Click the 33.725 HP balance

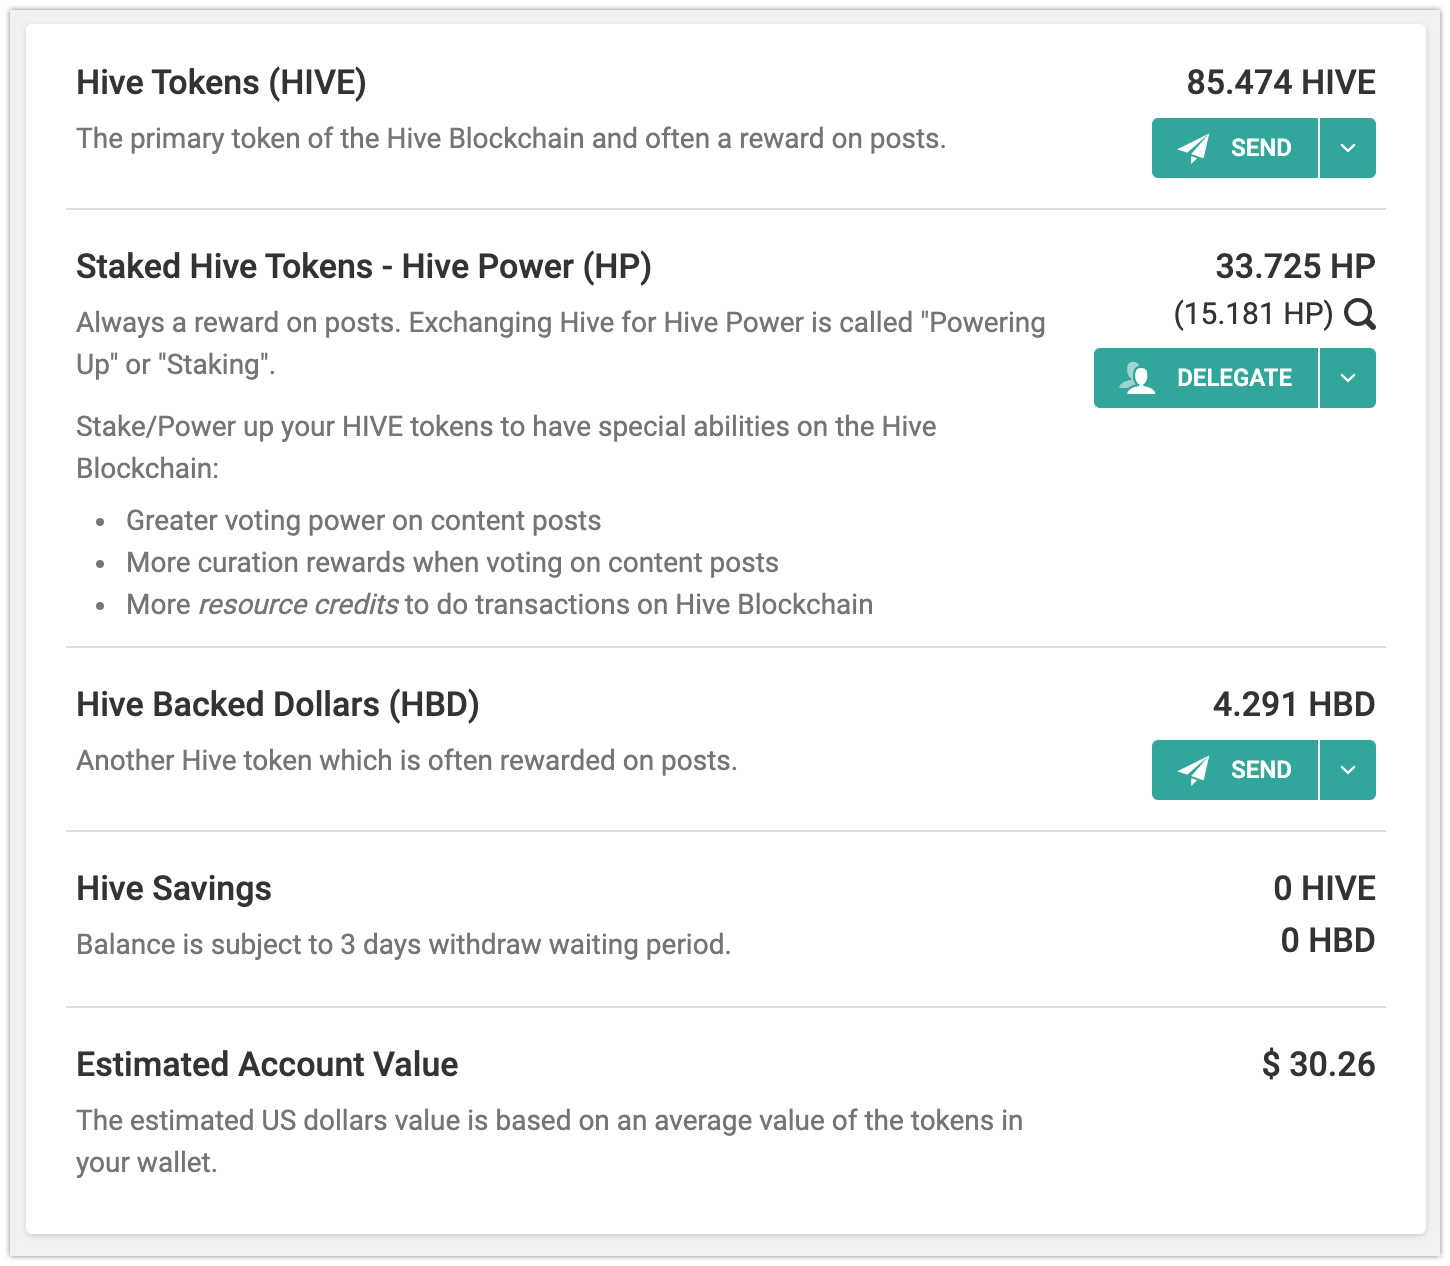[x=1295, y=266]
